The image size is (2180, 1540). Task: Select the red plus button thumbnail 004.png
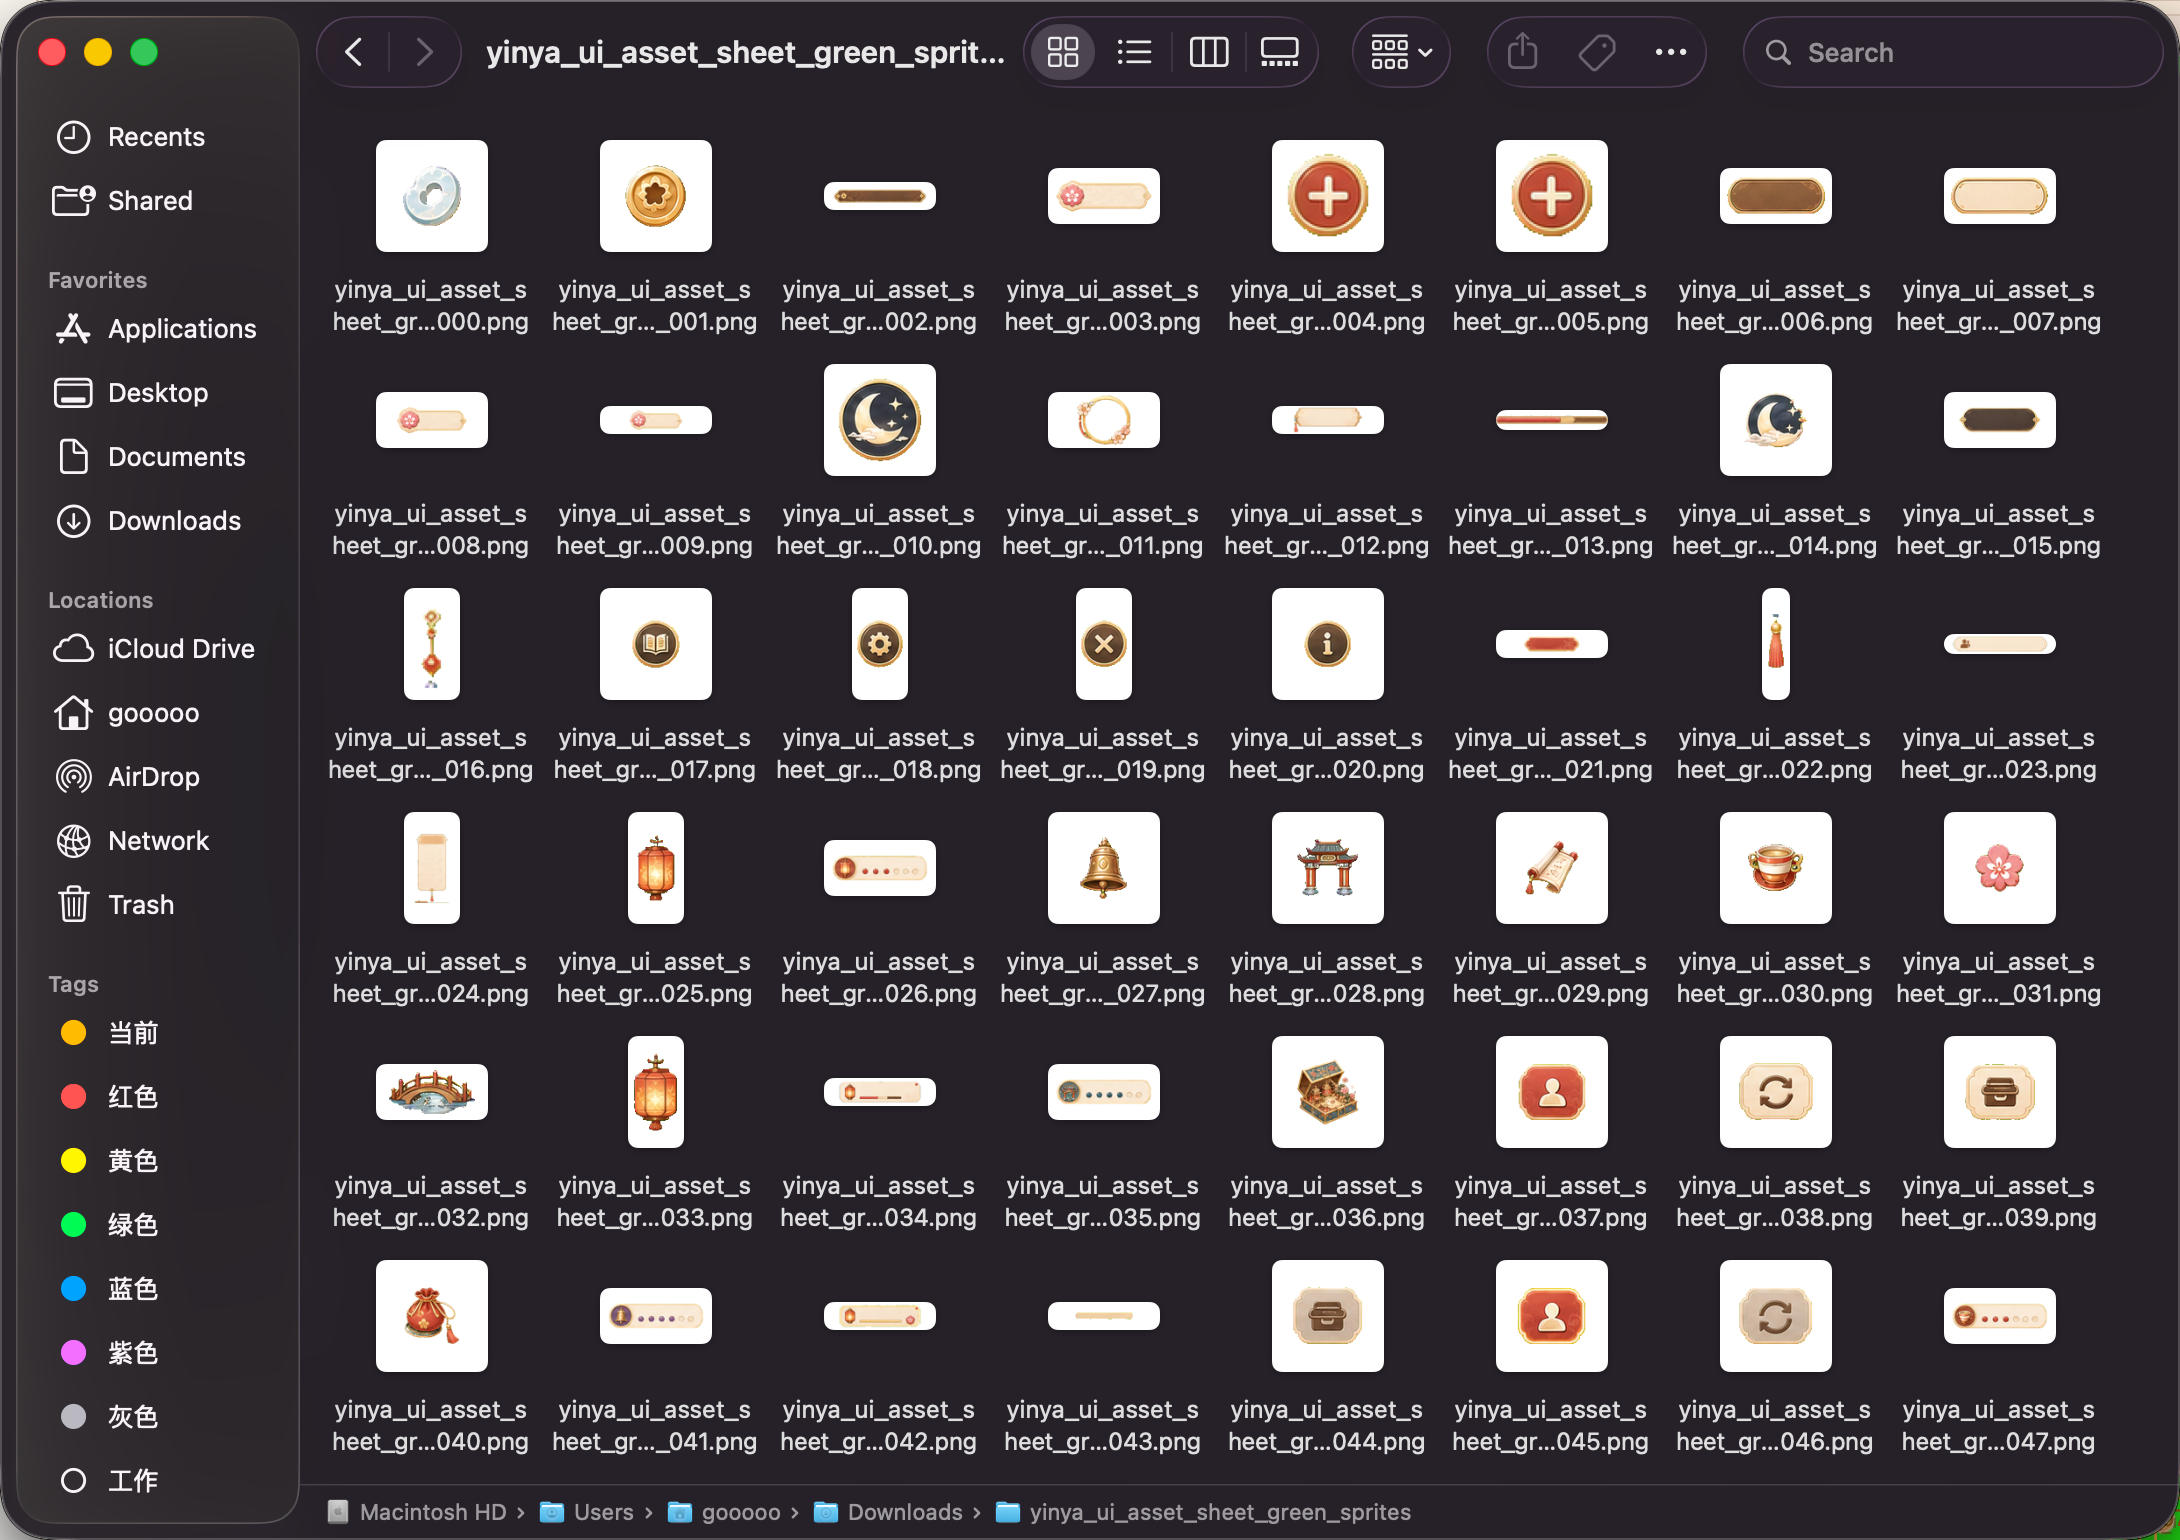pos(1328,196)
